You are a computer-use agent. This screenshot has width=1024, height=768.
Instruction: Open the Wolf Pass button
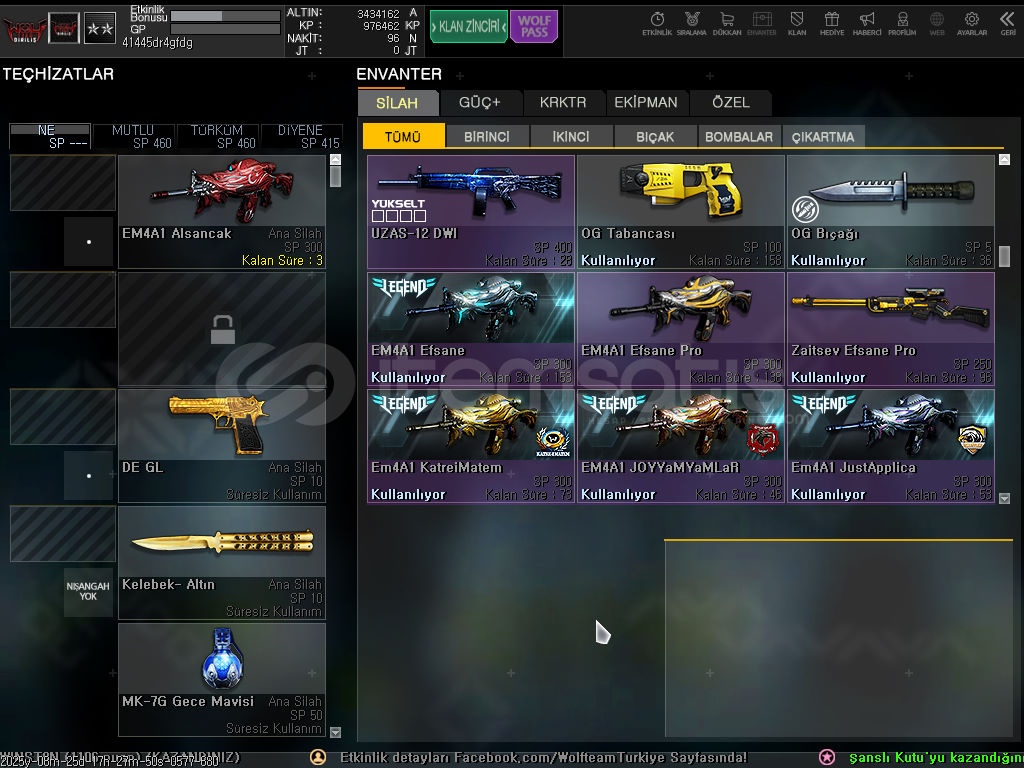tap(534, 27)
